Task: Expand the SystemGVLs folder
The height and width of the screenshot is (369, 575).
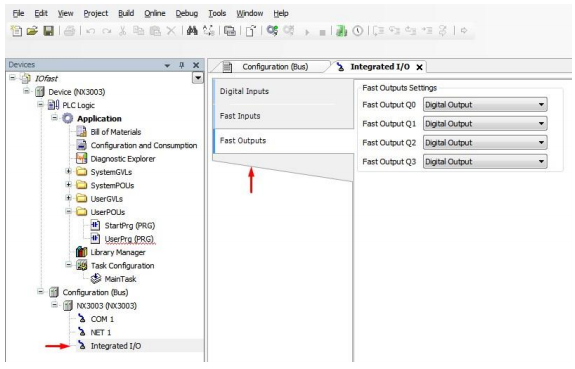Action: coord(68,171)
